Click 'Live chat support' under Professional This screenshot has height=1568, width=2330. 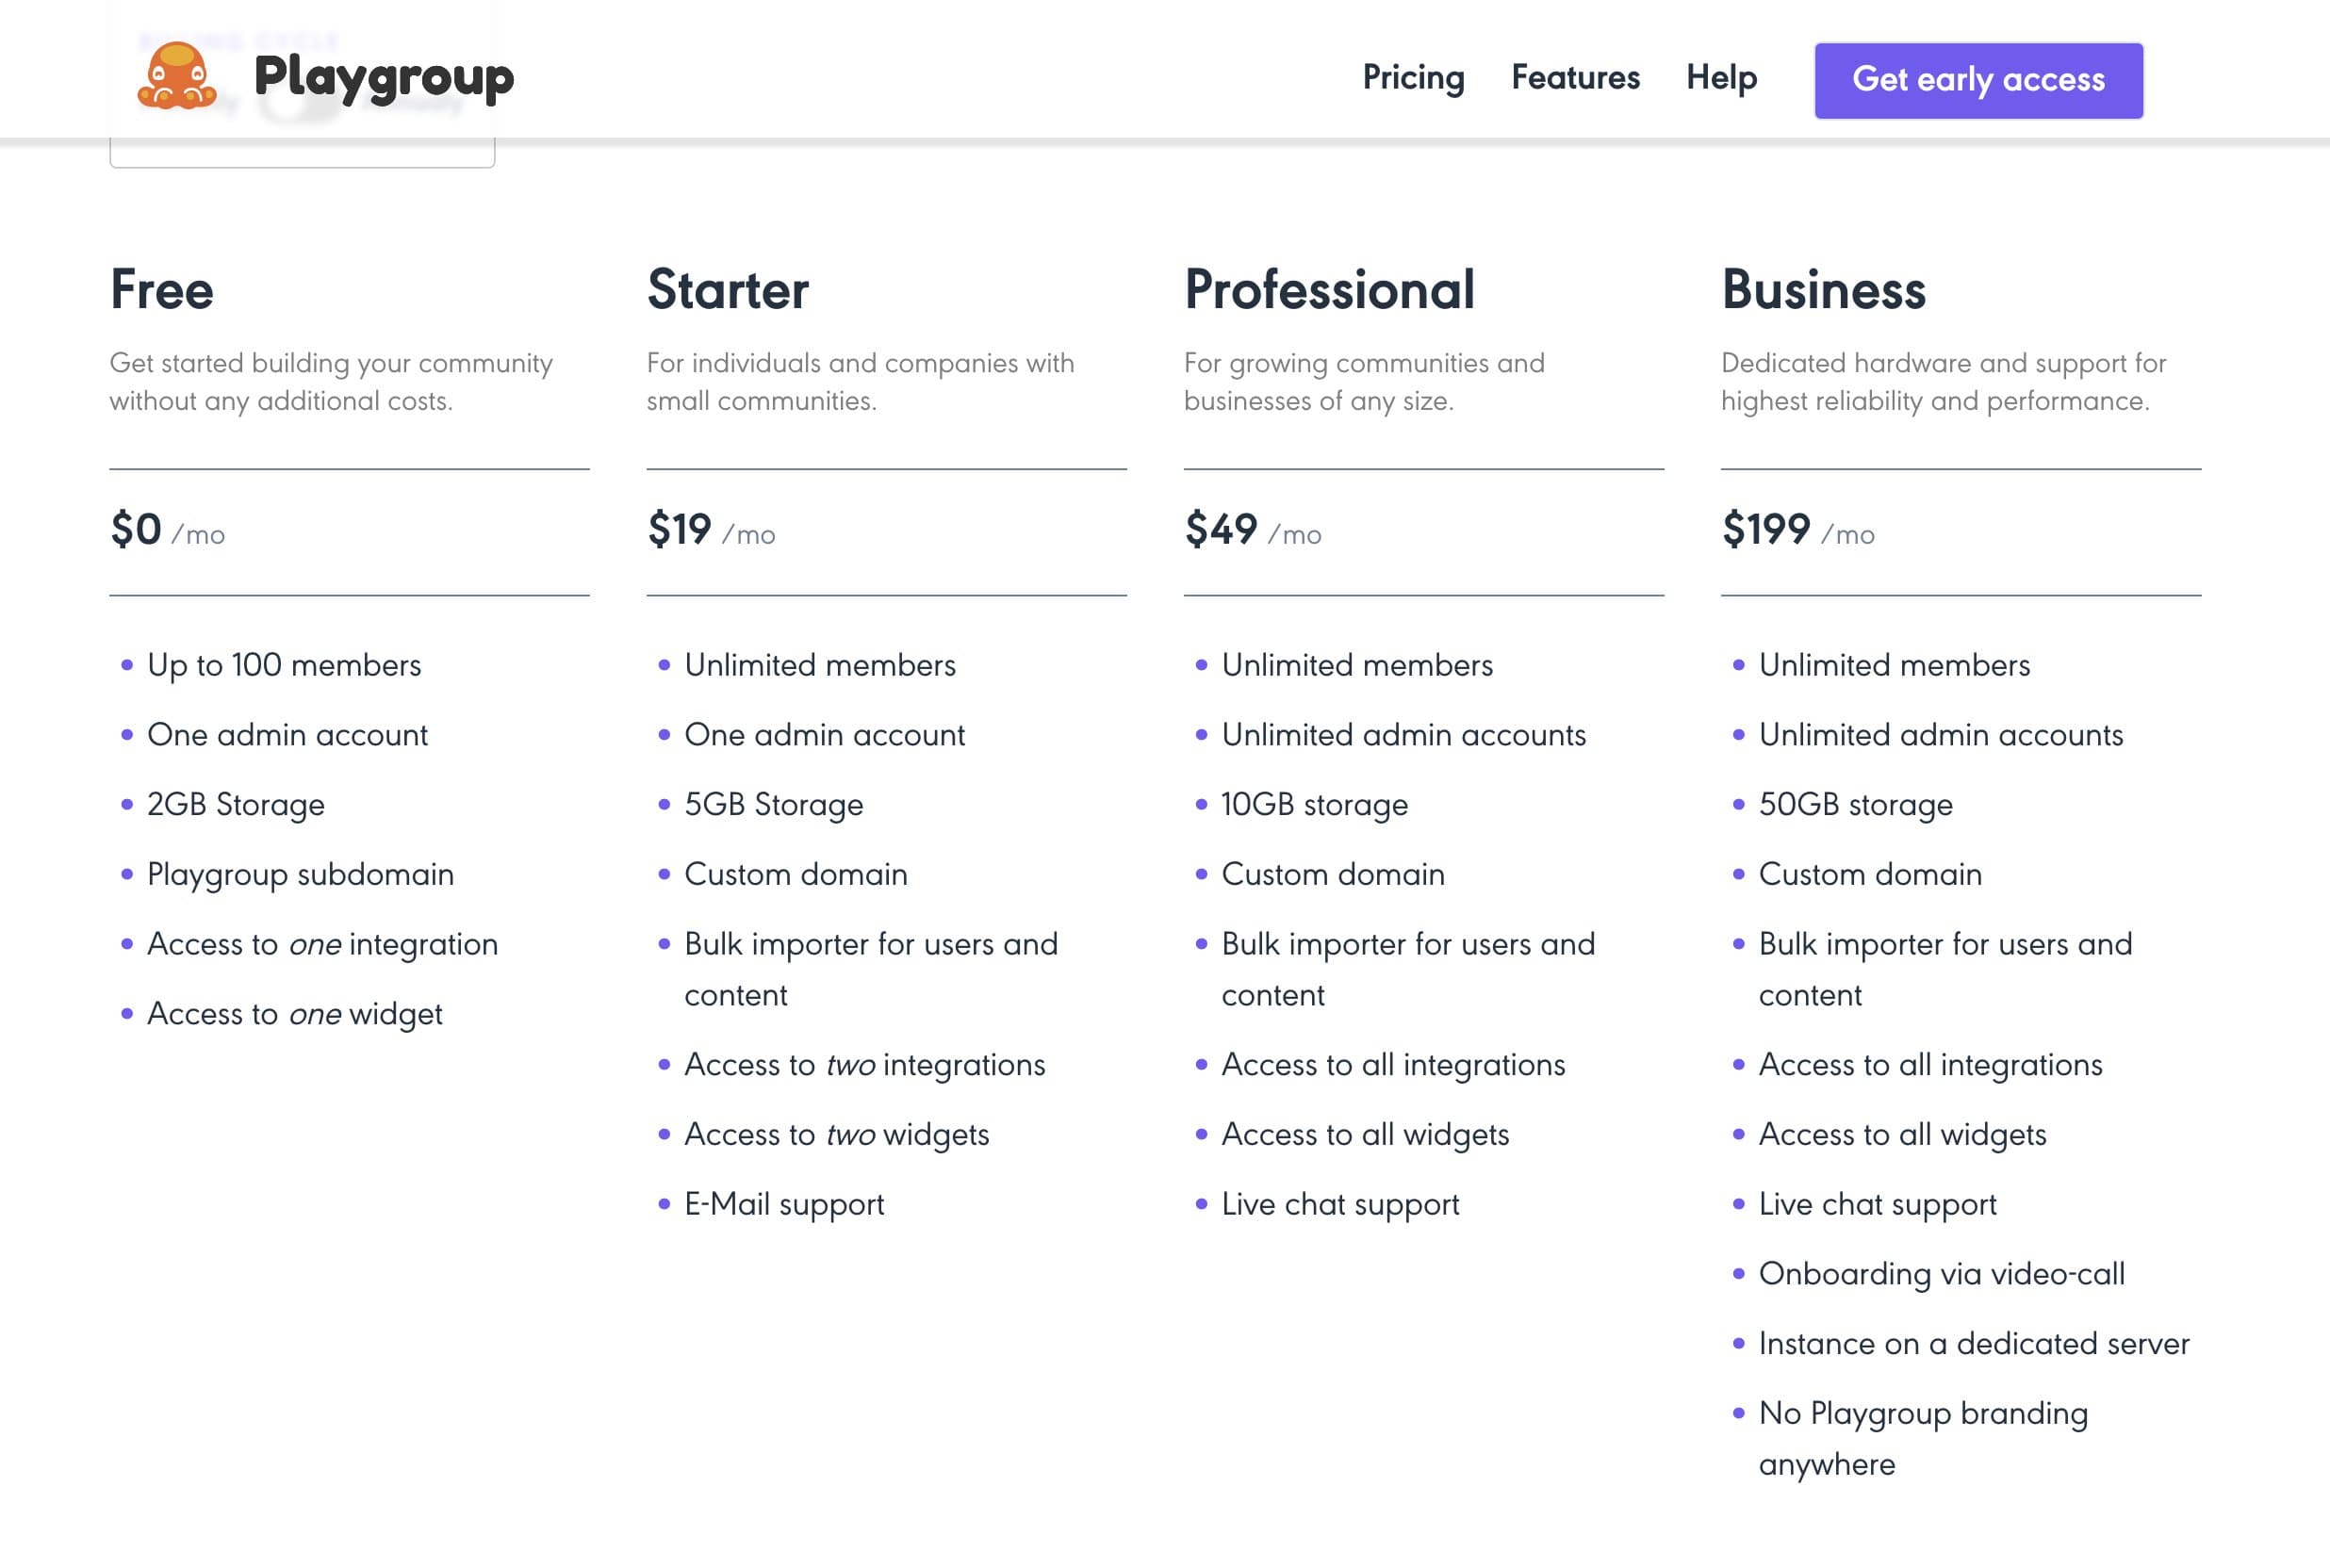[1340, 1205]
